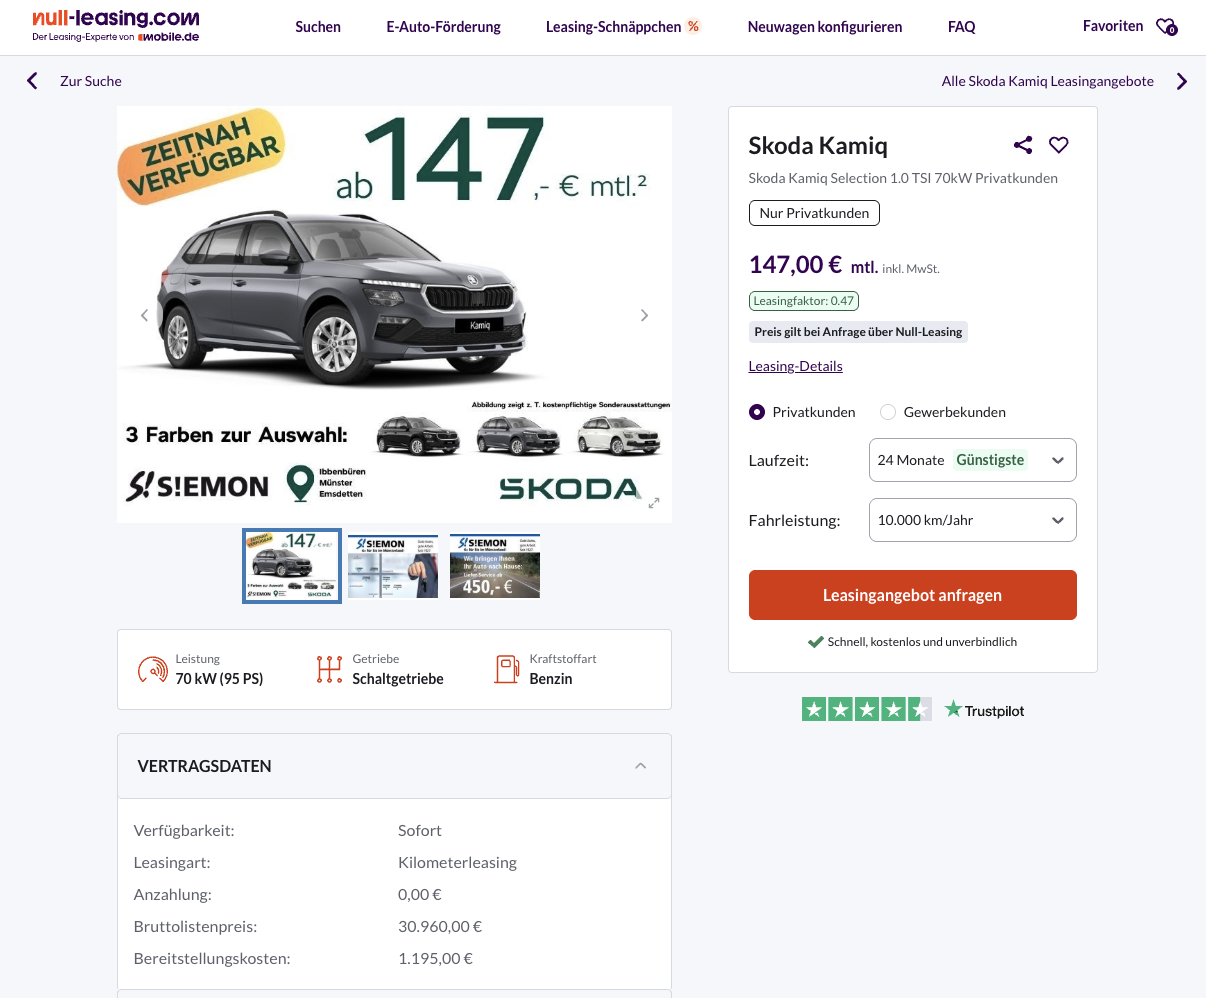The image size is (1206, 998).
Task: Show previous image with left gallery arrow
Action: click(144, 315)
